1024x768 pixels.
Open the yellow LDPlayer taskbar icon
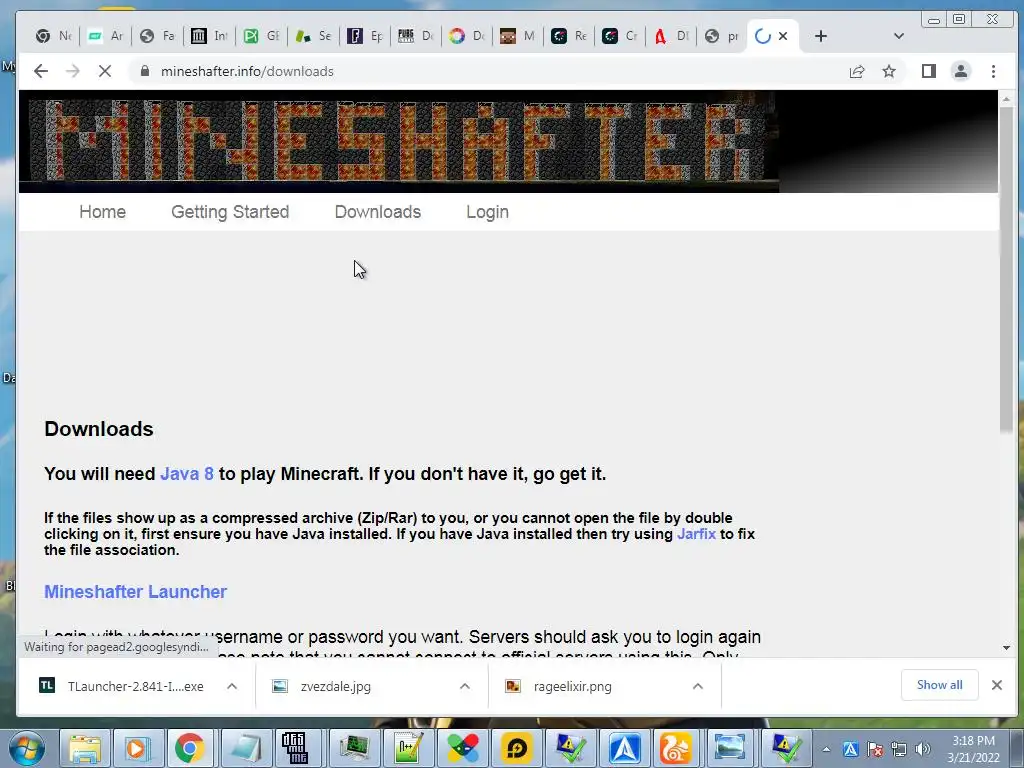(517, 748)
